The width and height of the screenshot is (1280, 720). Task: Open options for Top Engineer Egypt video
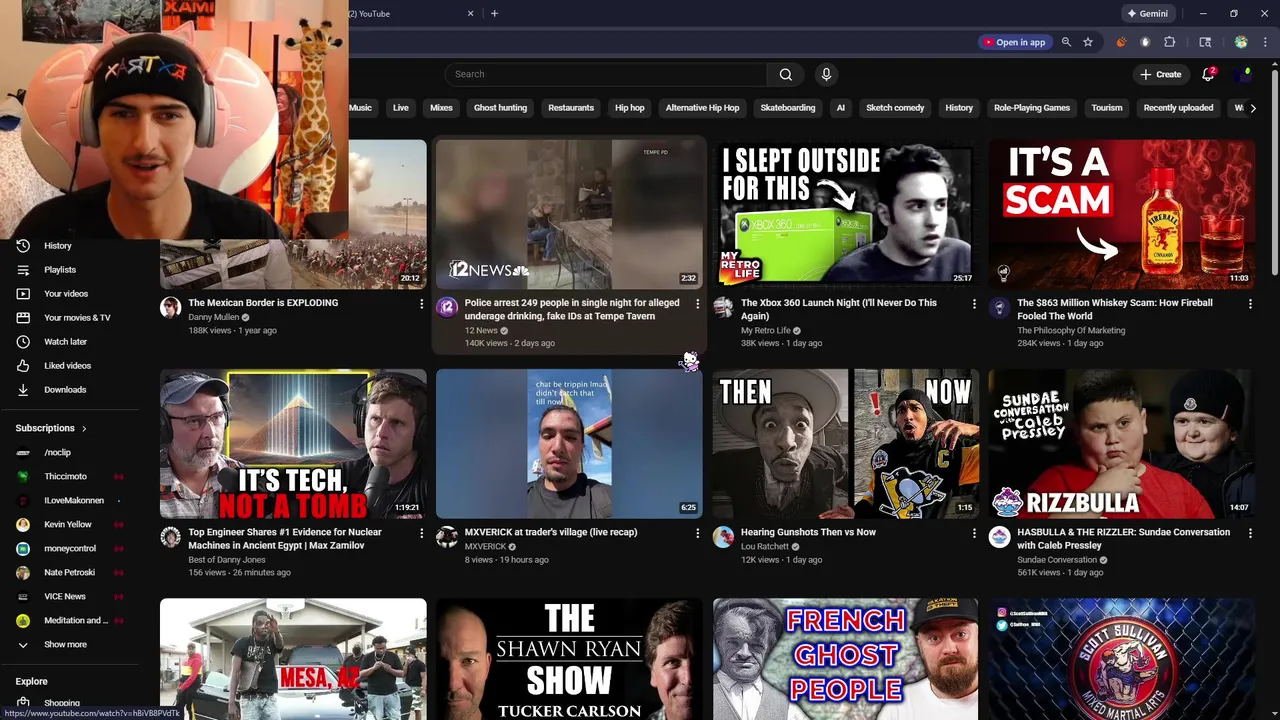click(x=421, y=534)
